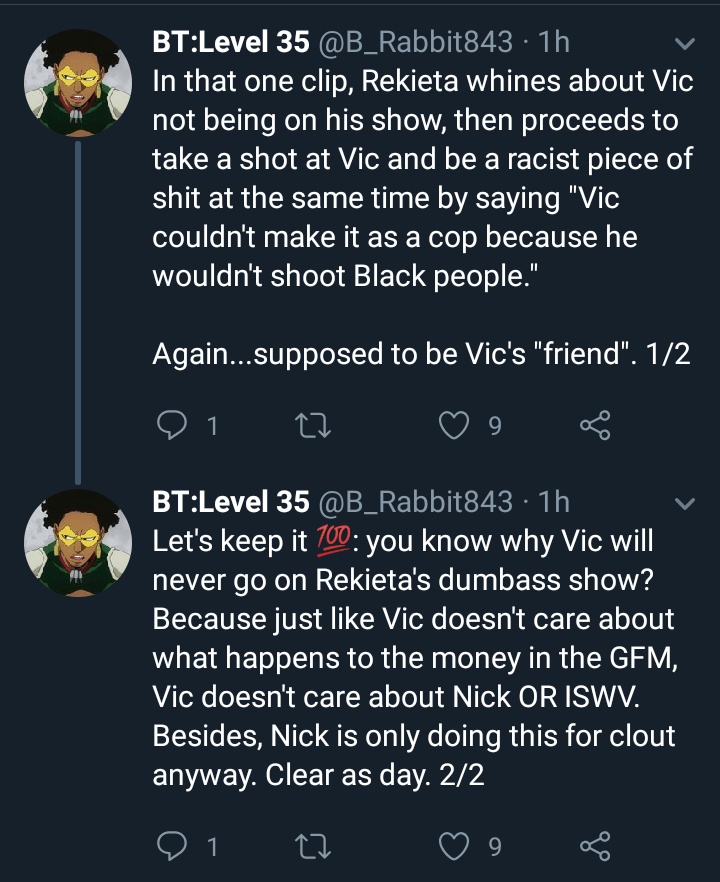Image resolution: width=720 pixels, height=882 pixels.
Task: Retweet the second tweet ending in 2/2
Action: pos(313,846)
